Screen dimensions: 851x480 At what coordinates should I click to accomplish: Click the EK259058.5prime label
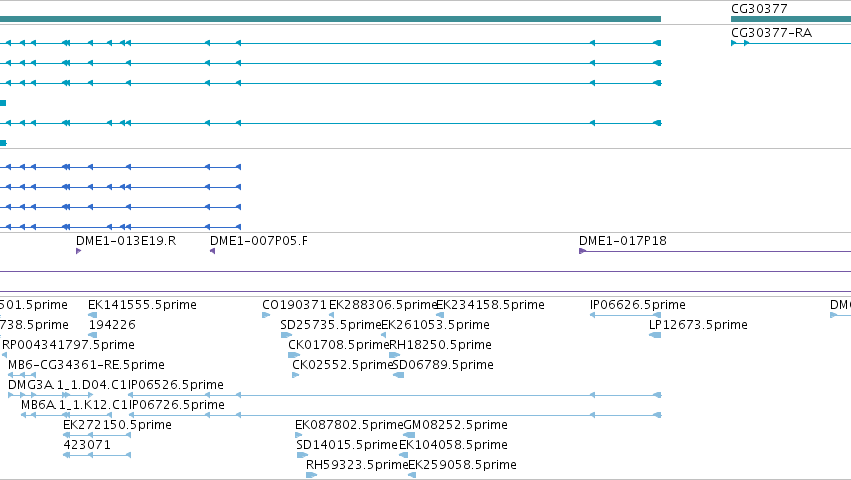click(462, 465)
